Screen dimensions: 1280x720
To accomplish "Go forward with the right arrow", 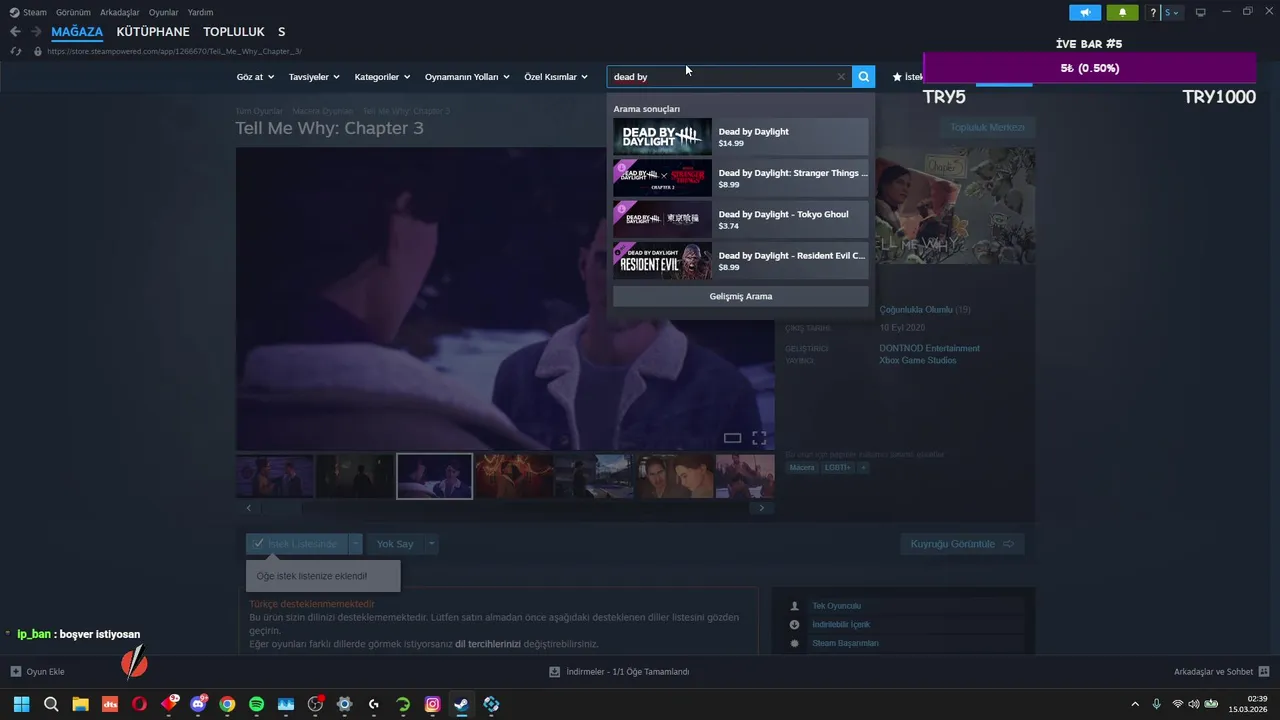I will (x=36, y=32).
